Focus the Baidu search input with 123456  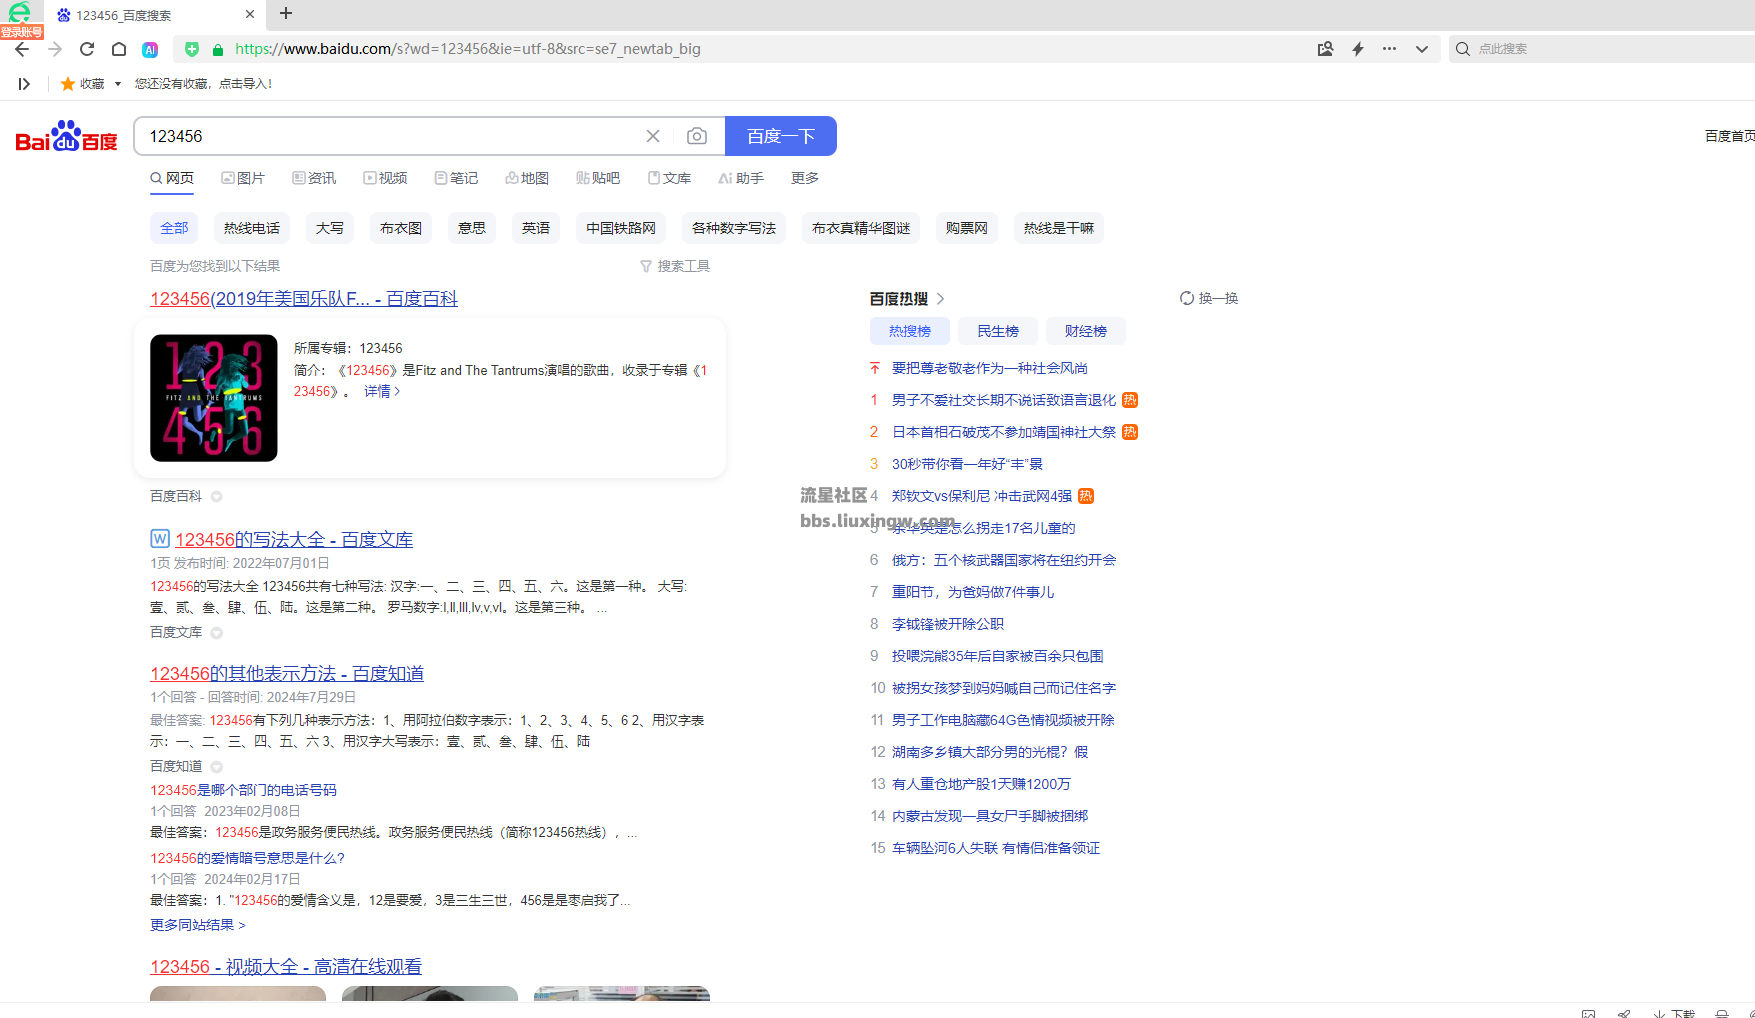(x=390, y=136)
